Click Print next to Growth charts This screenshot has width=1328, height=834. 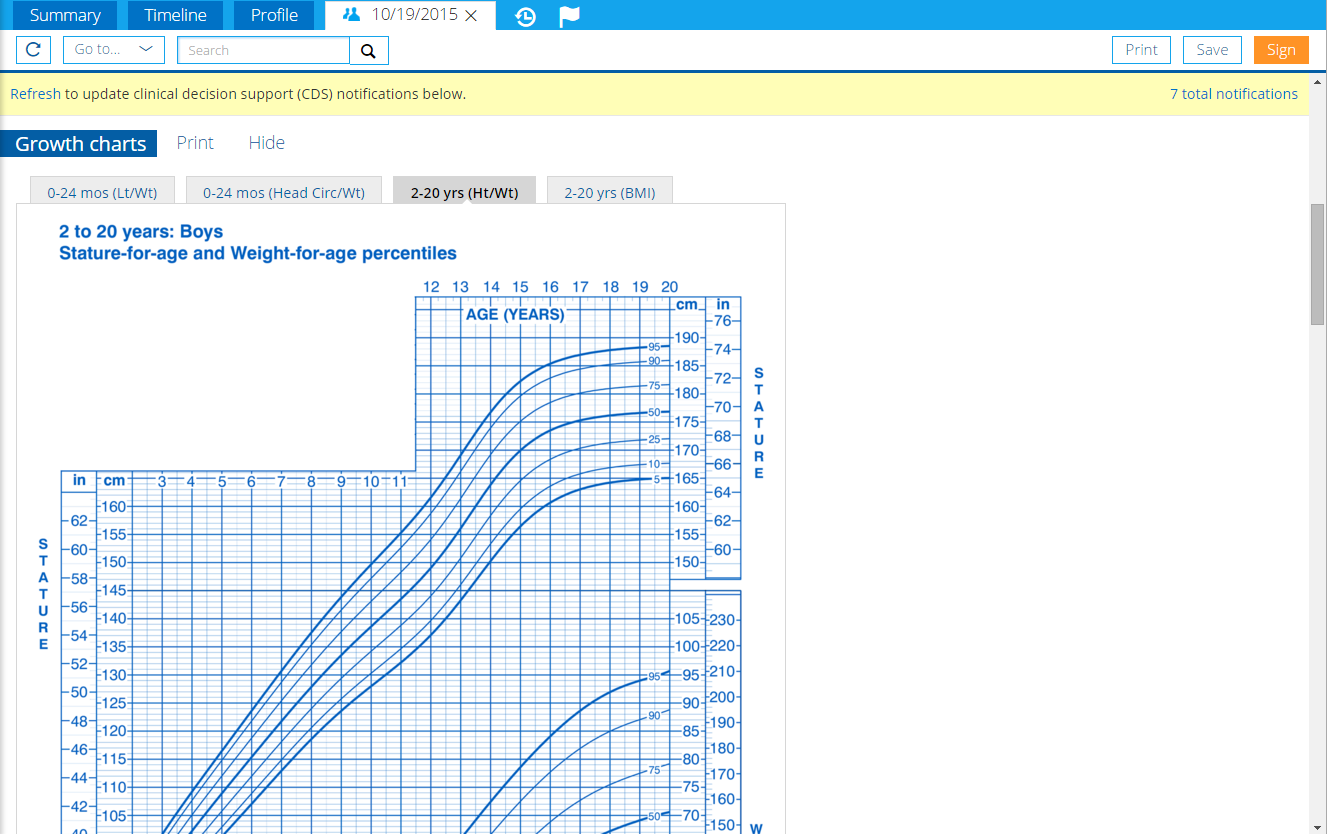click(x=195, y=143)
